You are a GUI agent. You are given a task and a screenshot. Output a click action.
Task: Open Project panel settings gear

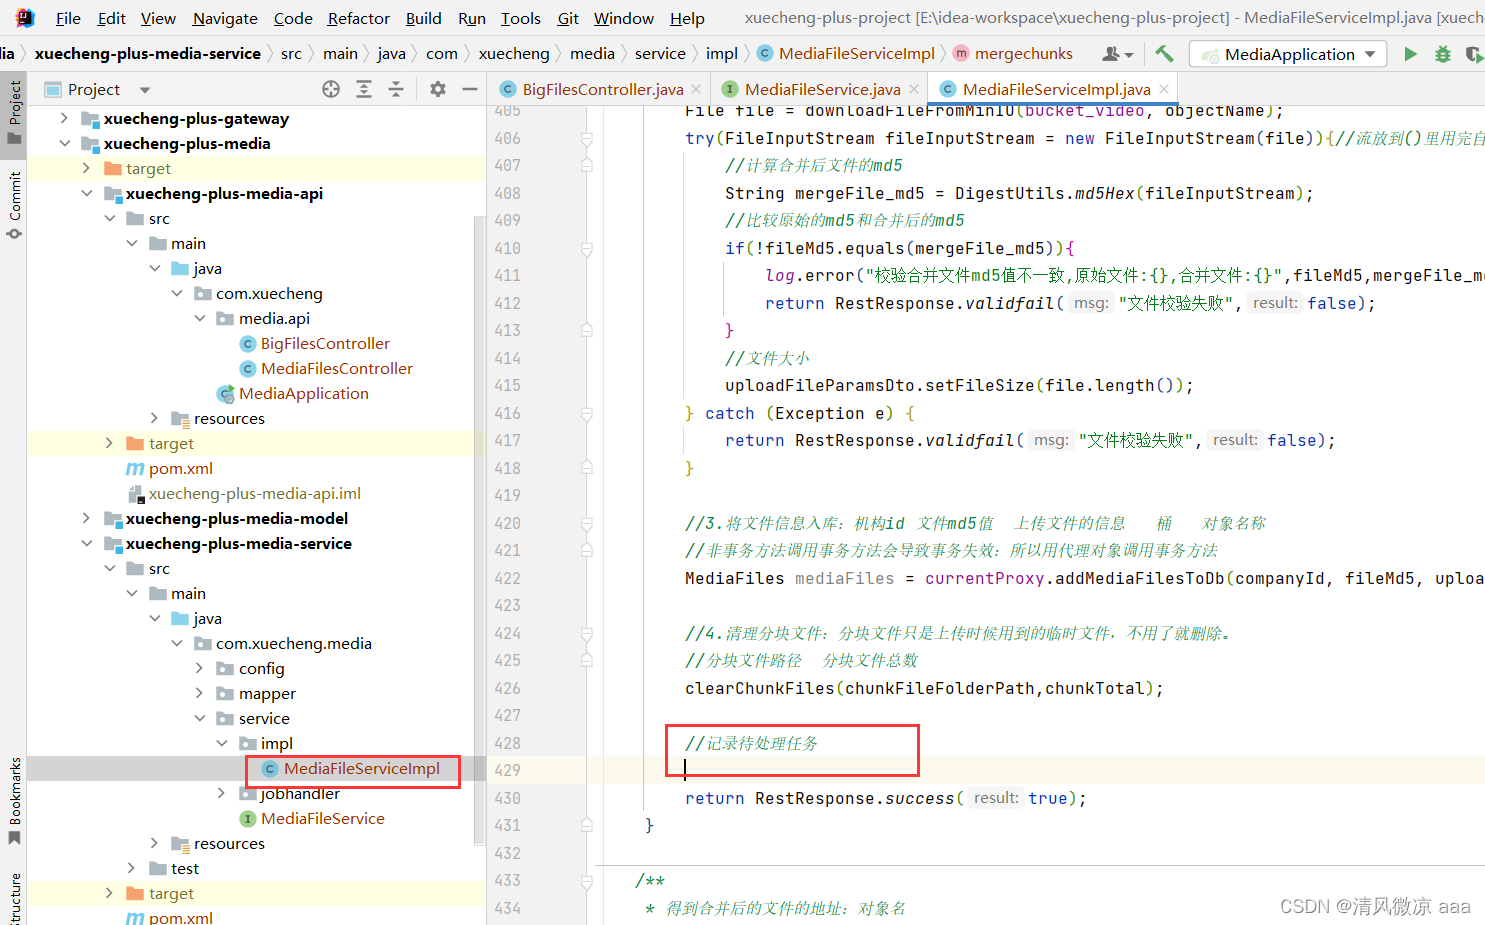click(x=437, y=89)
